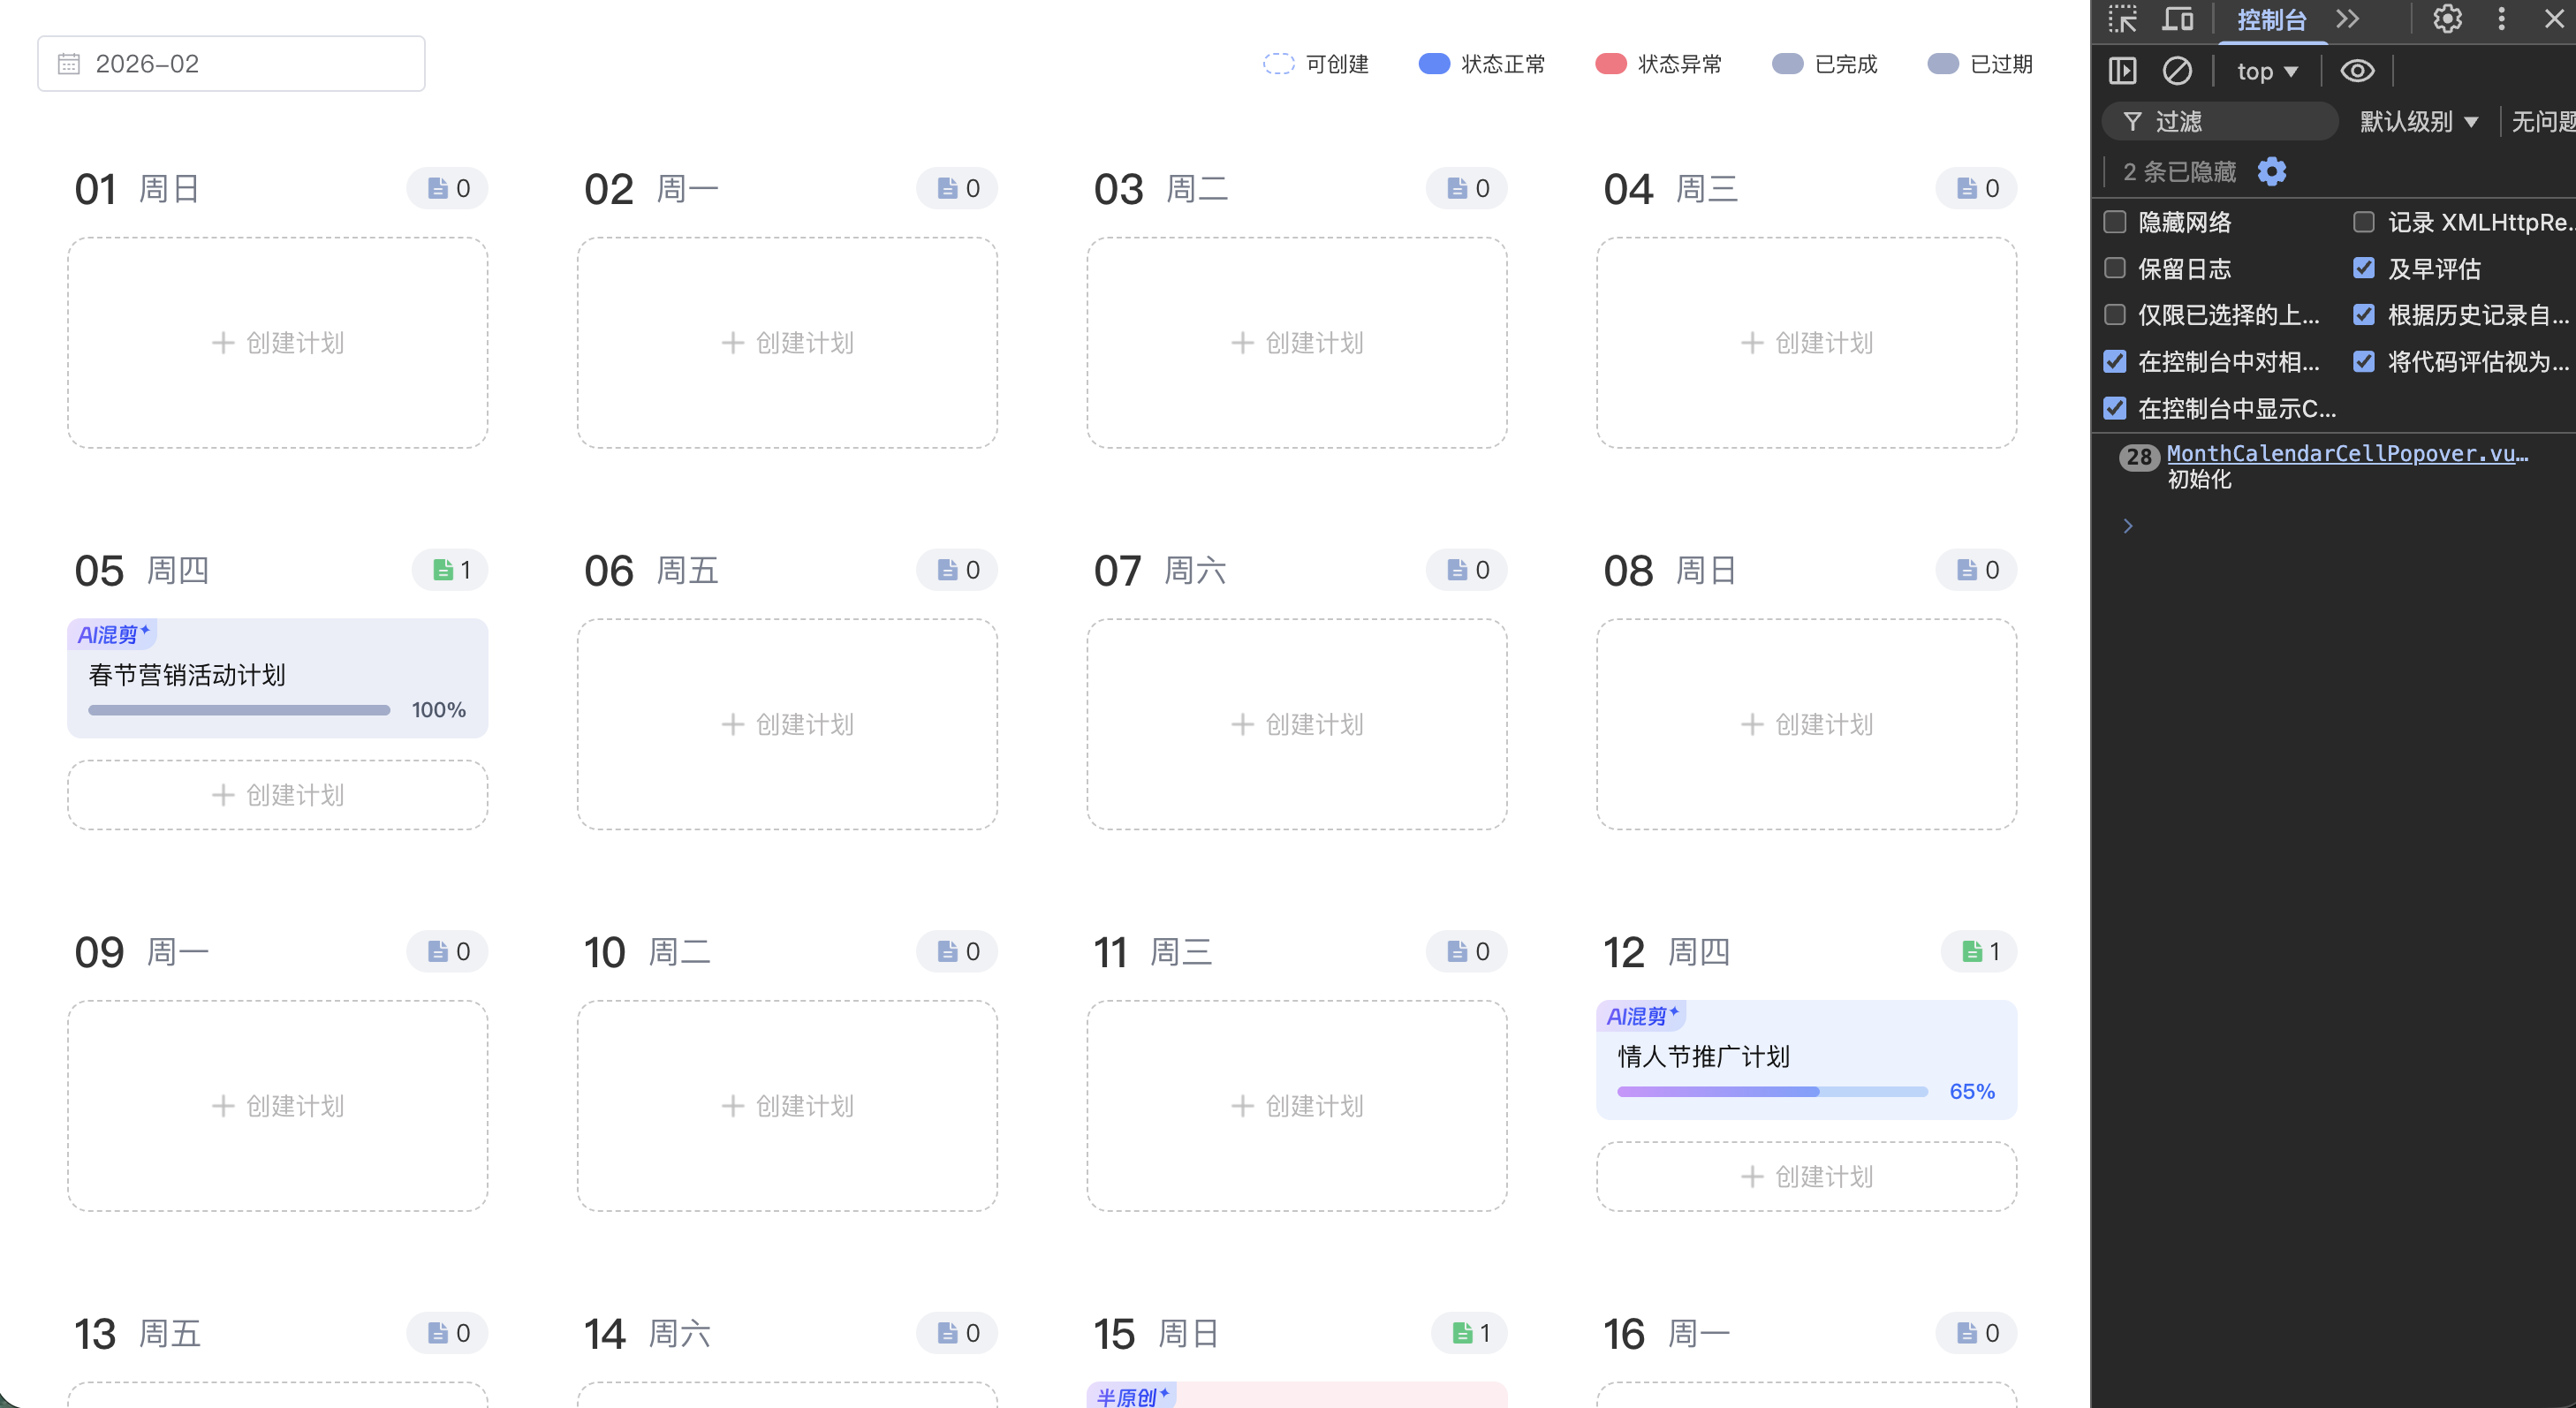Click the 65% progress bar on 情人节推广计划
Viewport: 2576px width, 1408px height.
(x=1772, y=1092)
